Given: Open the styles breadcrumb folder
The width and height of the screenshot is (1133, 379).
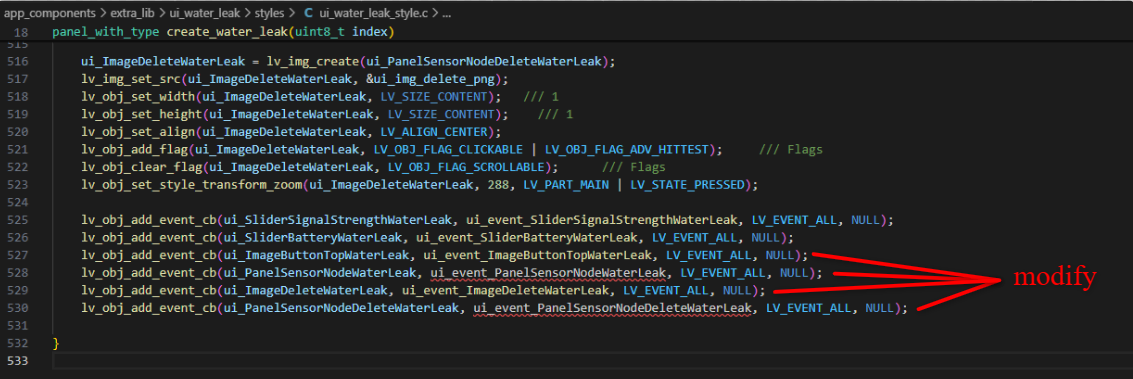Looking at the screenshot, I should pyautogui.click(x=270, y=13).
